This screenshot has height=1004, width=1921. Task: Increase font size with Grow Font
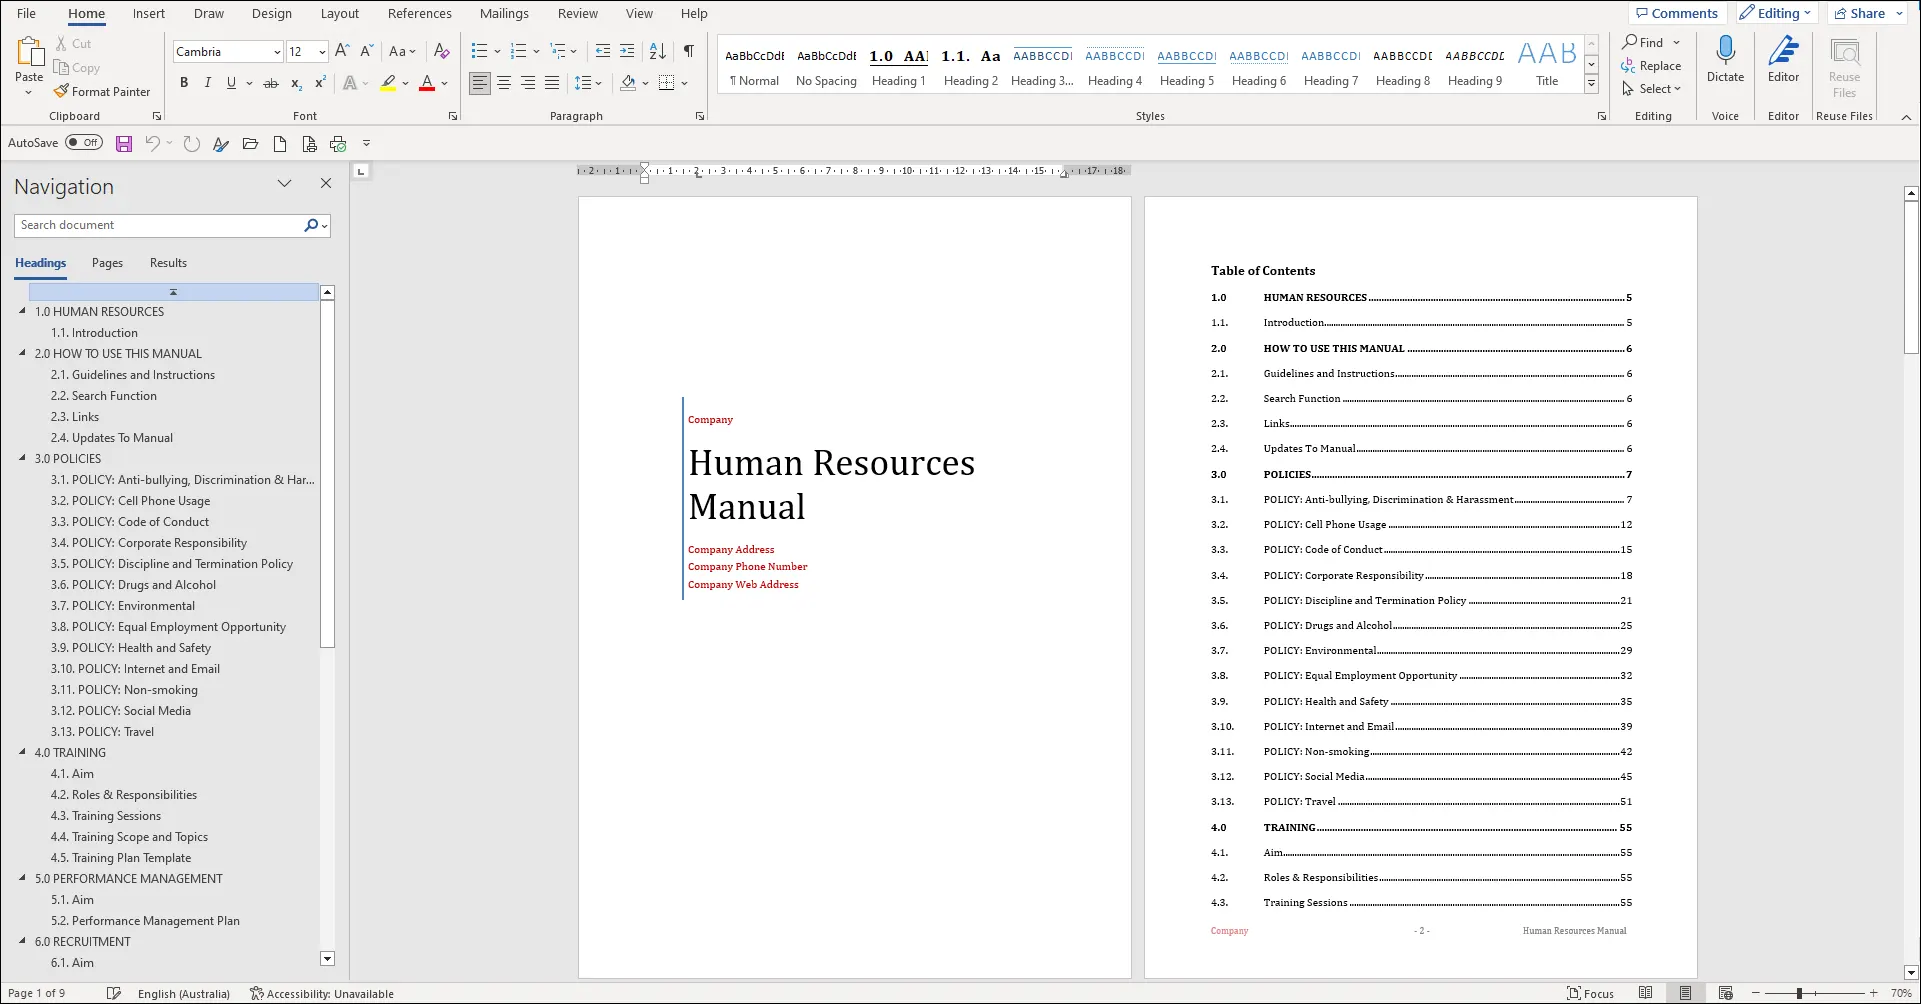pos(342,51)
